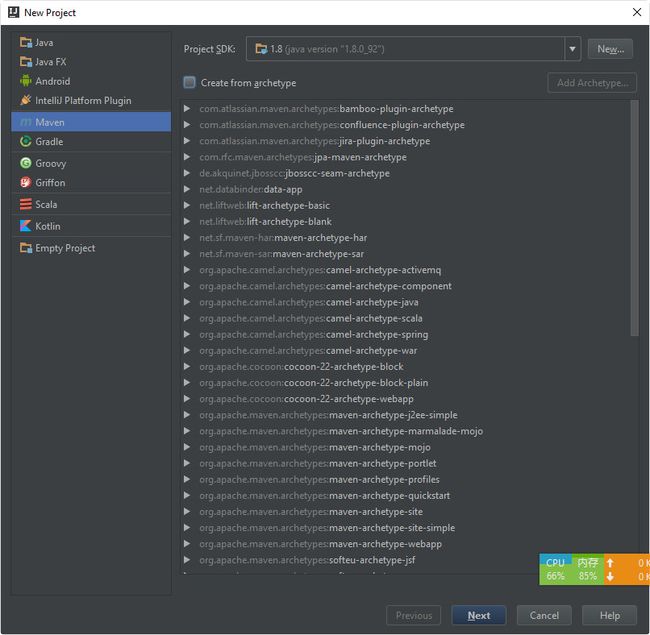The image size is (650, 635).
Task: Expand bamboo-plugin-archetype entry
Action: pyautogui.click(x=187, y=109)
